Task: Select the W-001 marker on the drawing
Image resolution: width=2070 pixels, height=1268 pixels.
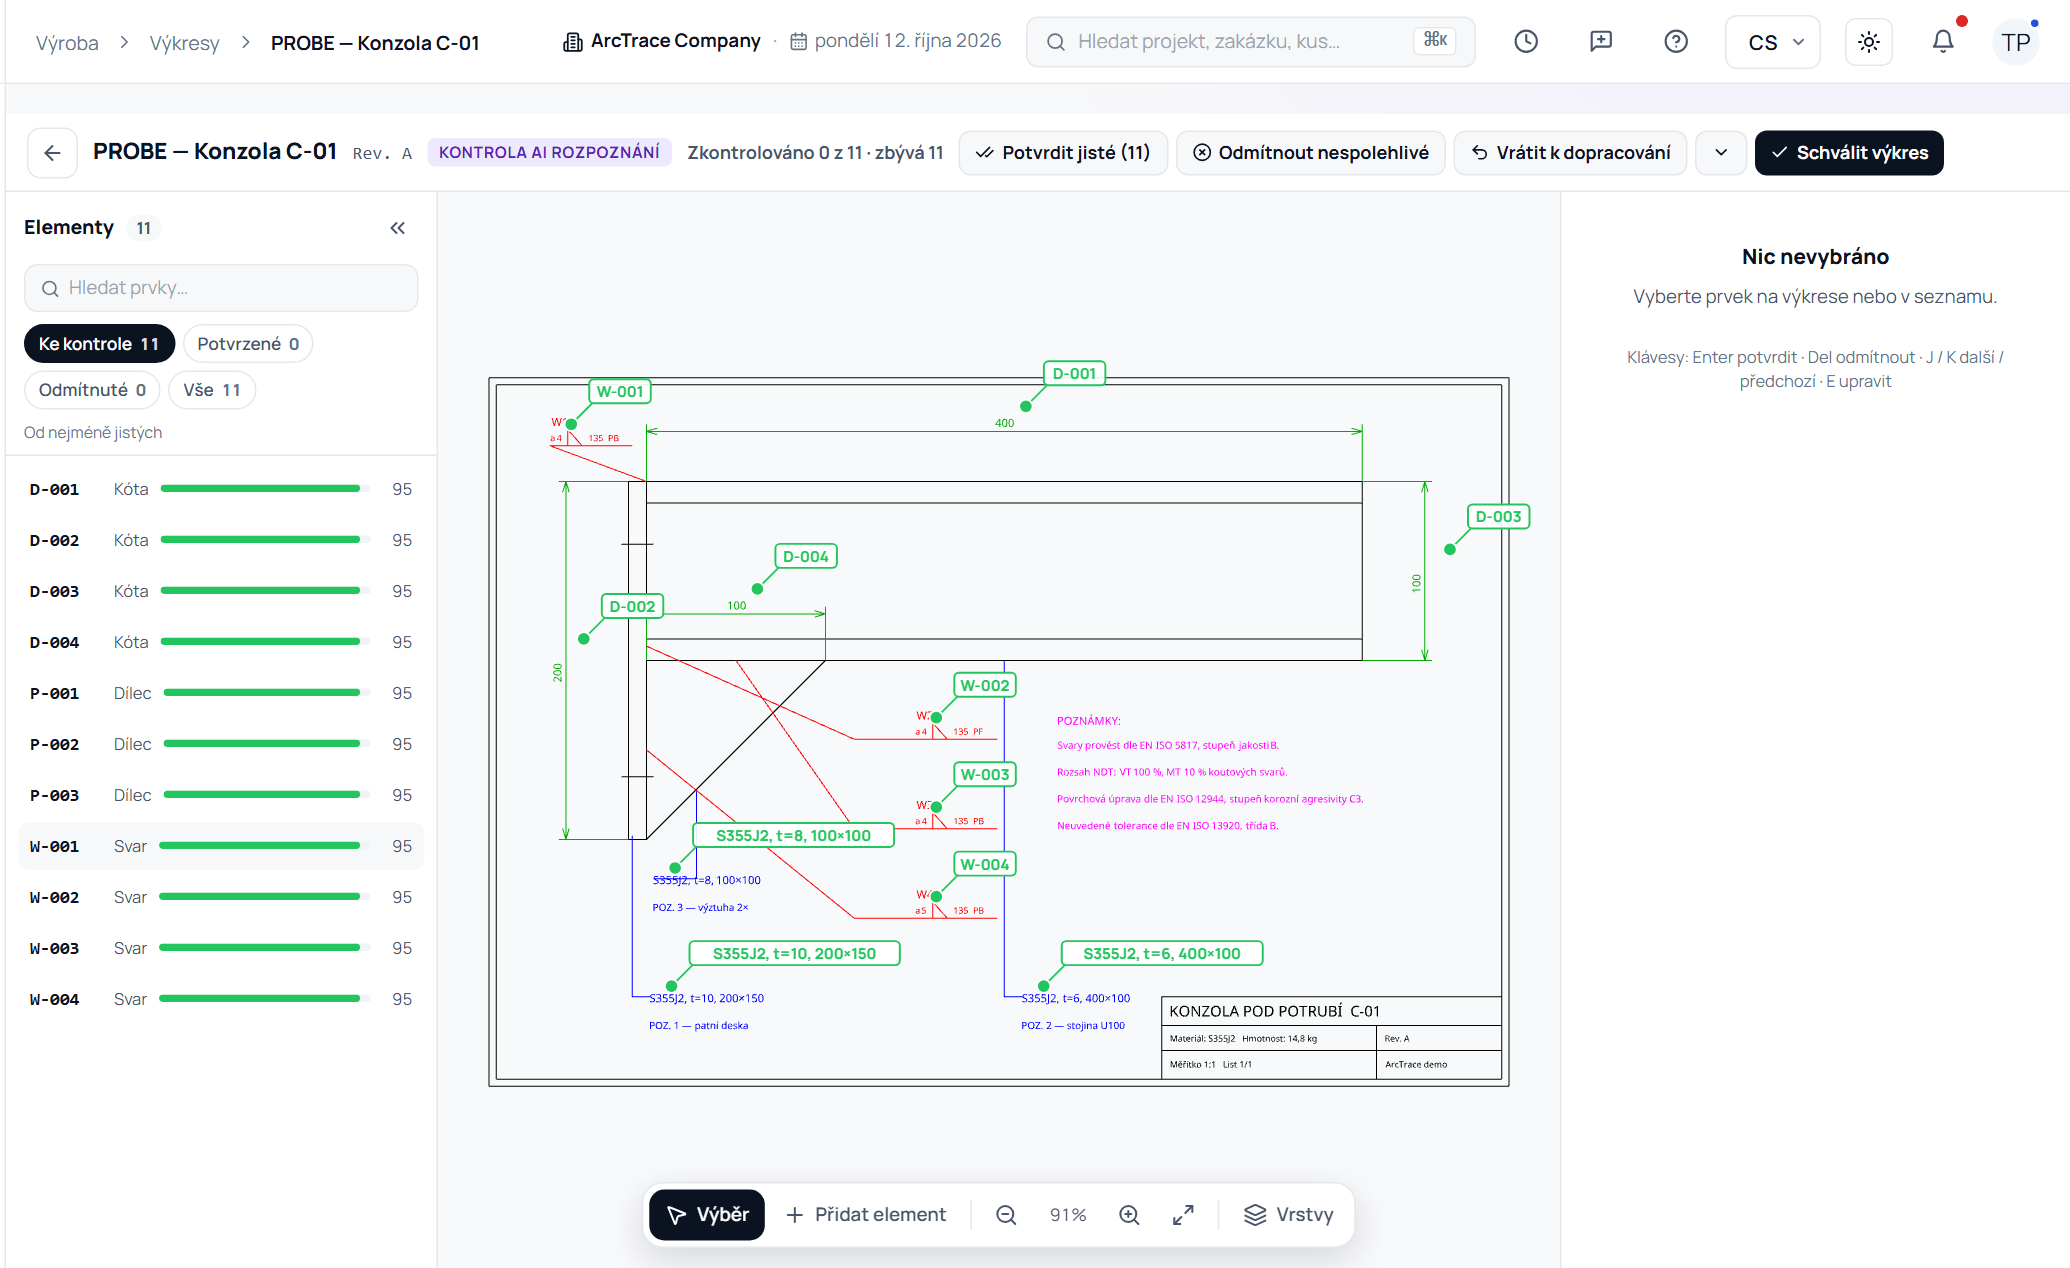Action: 620,391
